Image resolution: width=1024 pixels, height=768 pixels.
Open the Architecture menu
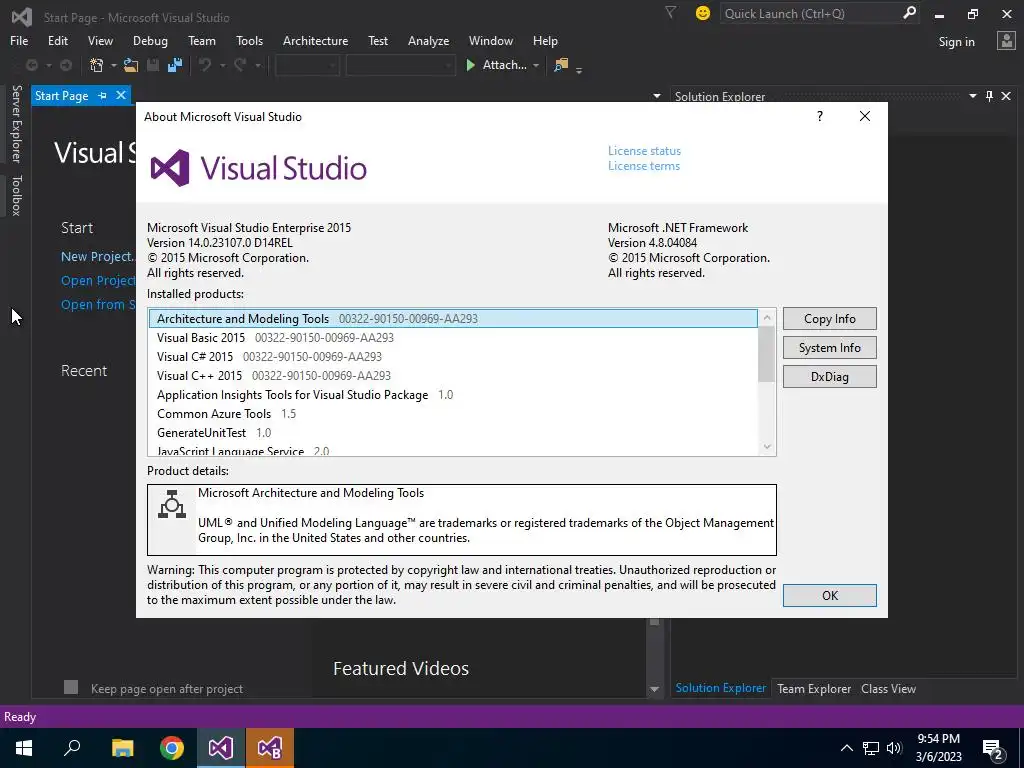[x=315, y=40]
